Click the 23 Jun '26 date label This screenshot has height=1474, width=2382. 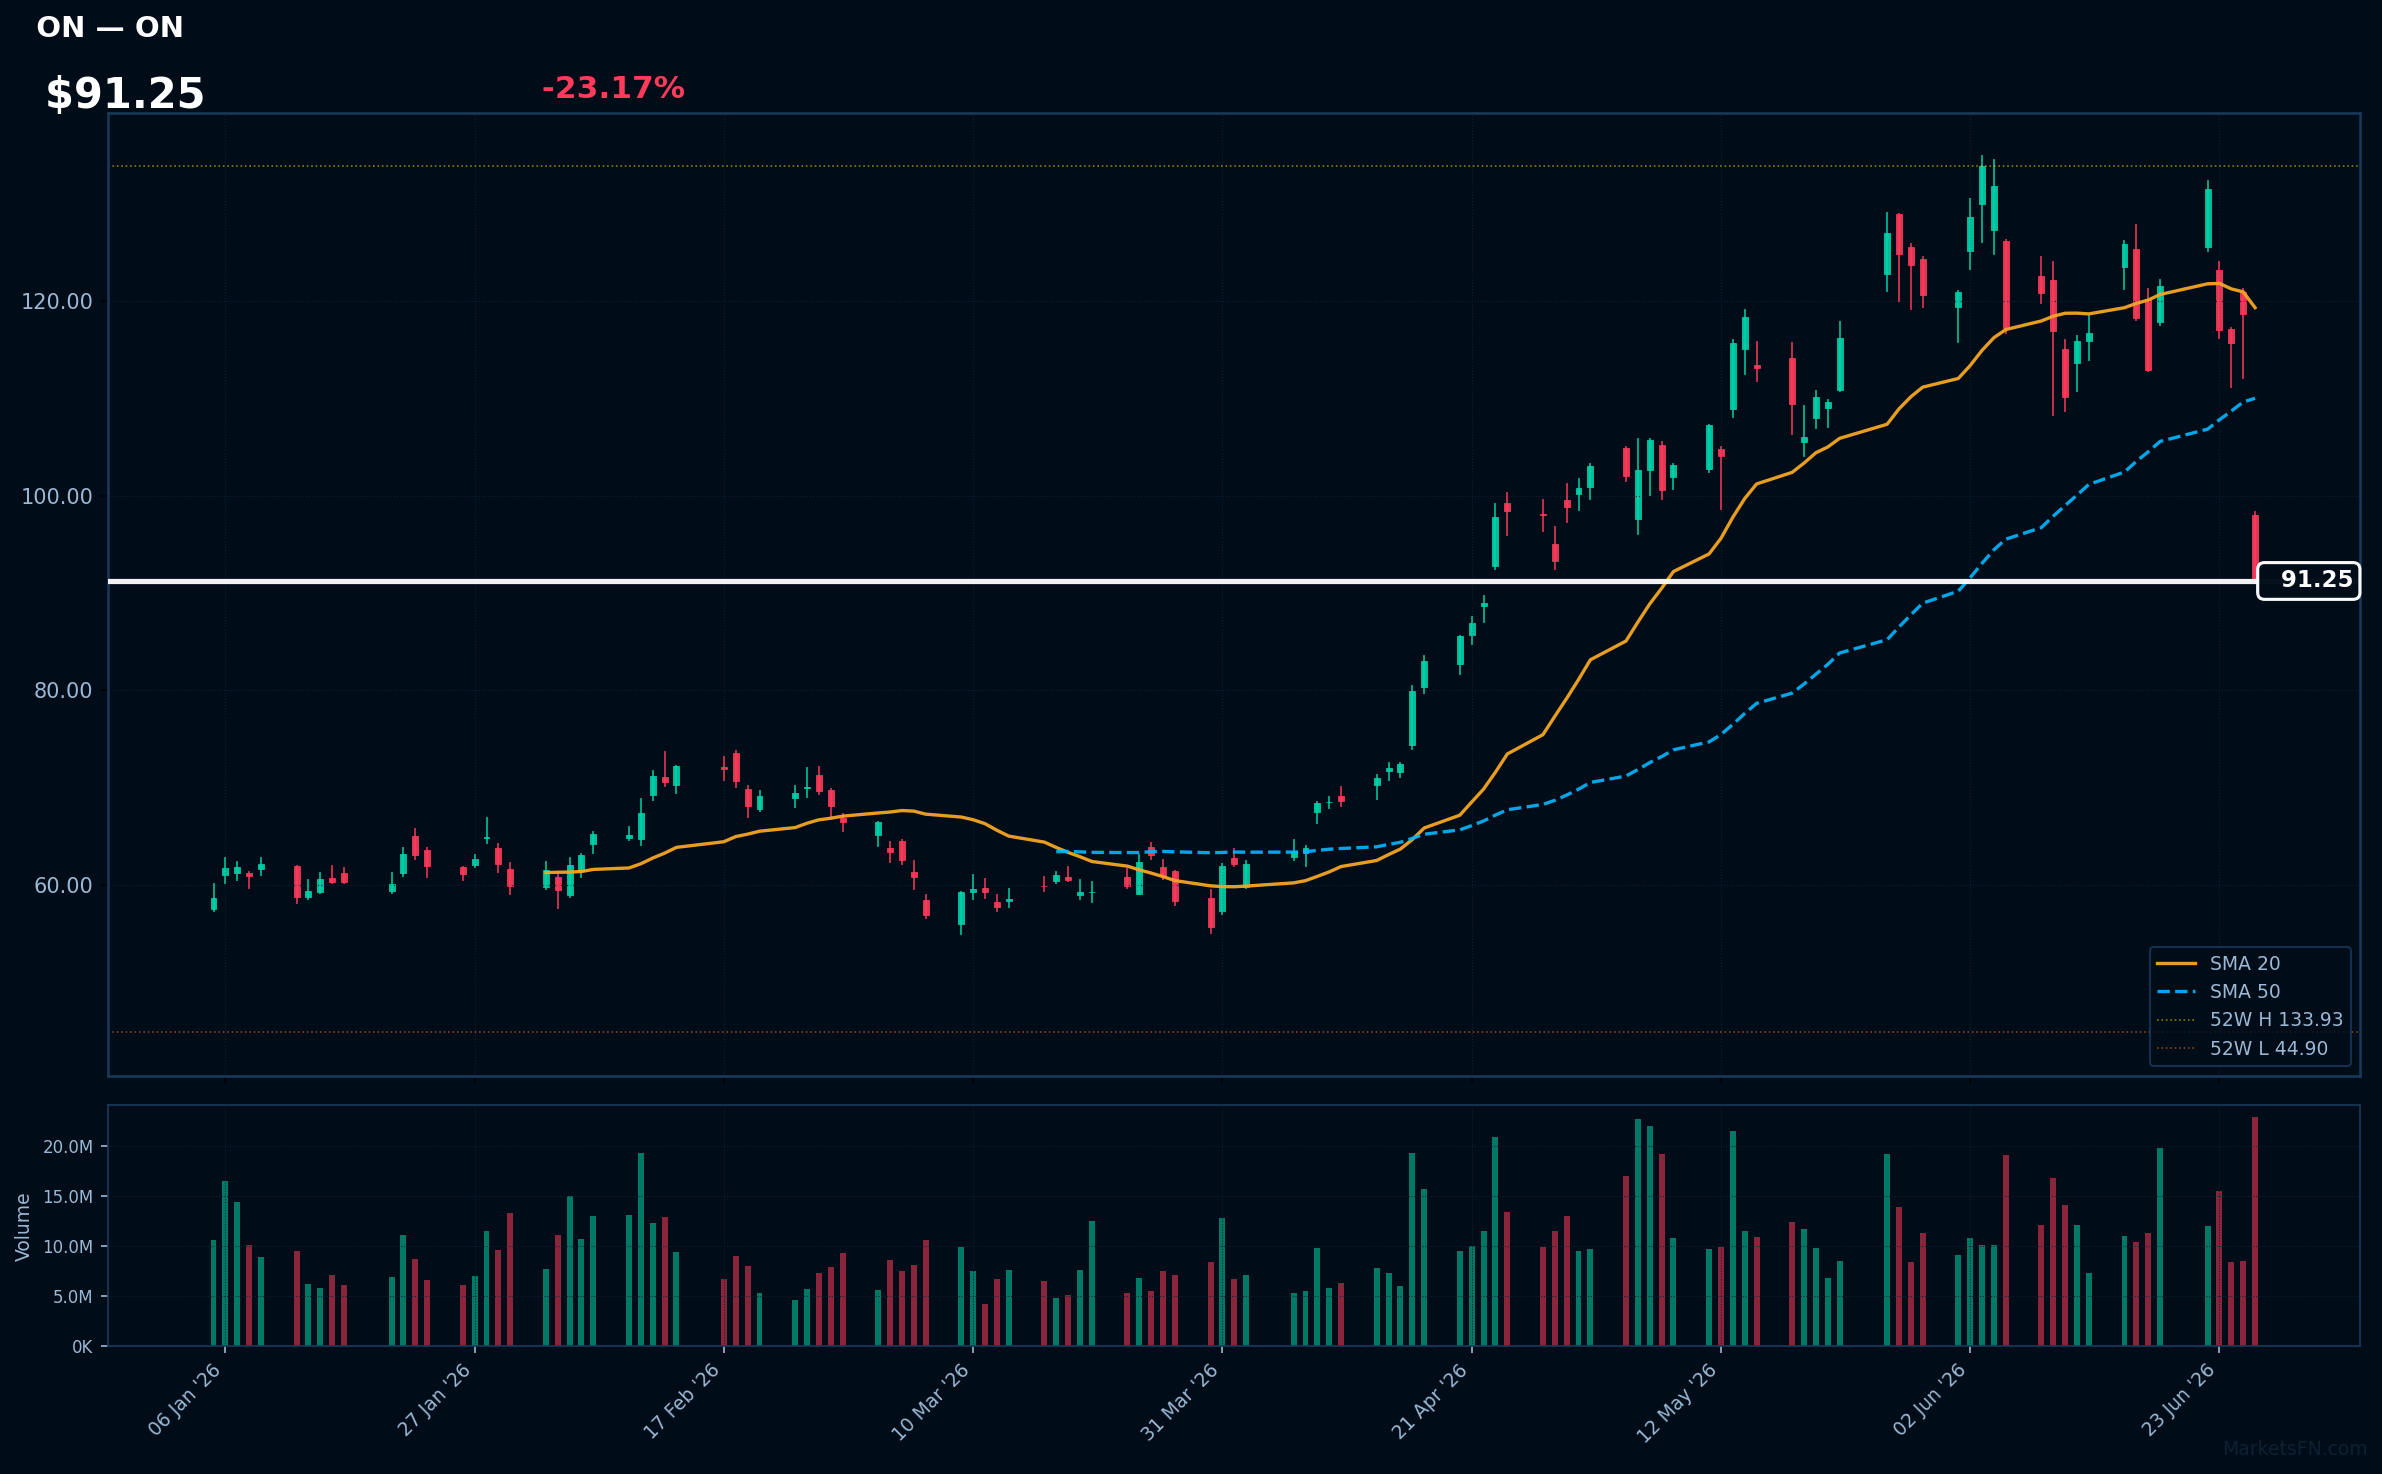pyautogui.click(x=2179, y=1399)
